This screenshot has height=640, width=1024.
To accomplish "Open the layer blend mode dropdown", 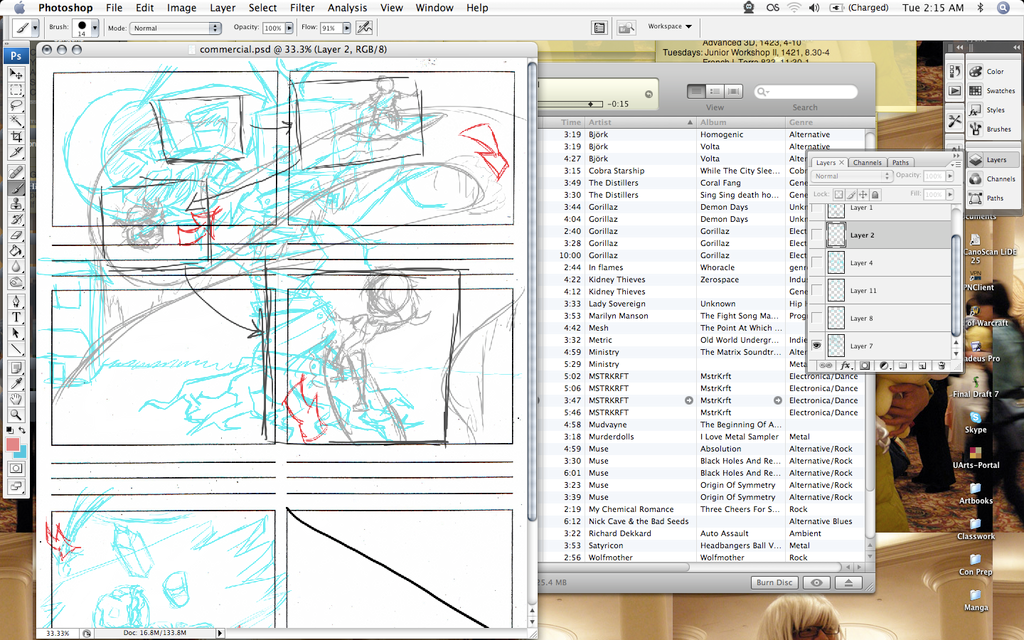I will point(851,176).
